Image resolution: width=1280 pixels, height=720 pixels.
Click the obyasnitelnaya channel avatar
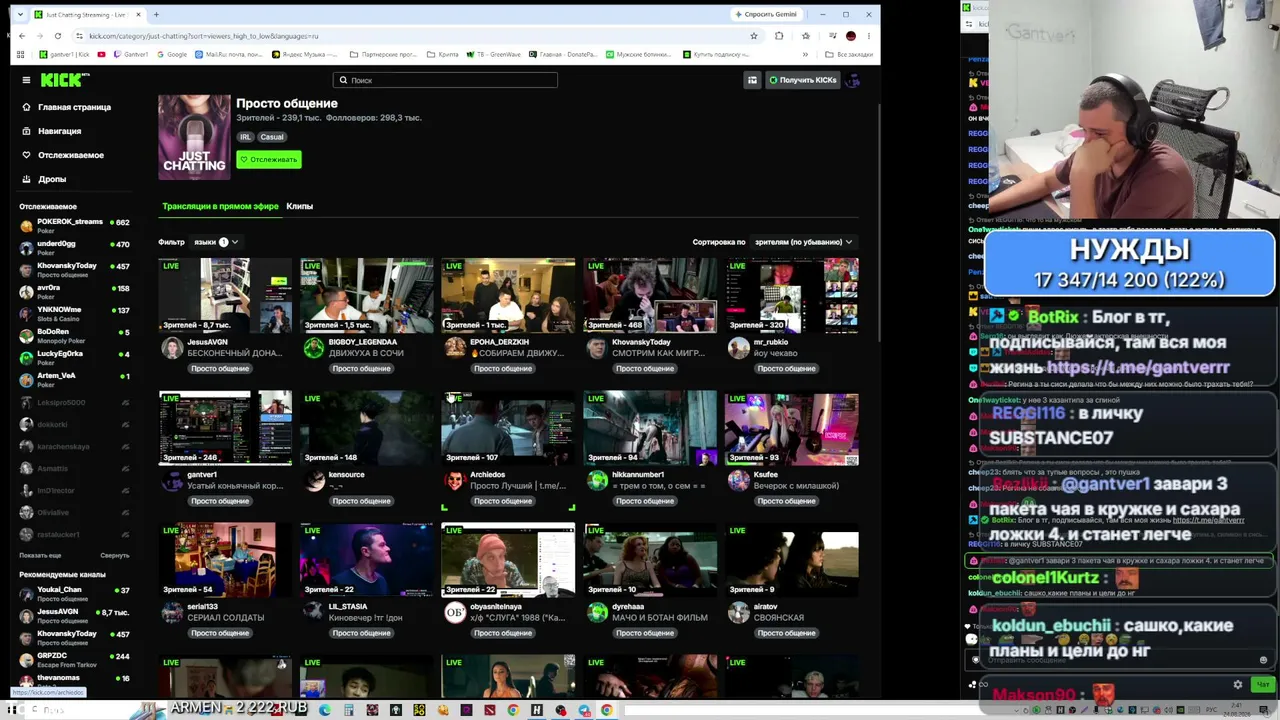[455, 612]
